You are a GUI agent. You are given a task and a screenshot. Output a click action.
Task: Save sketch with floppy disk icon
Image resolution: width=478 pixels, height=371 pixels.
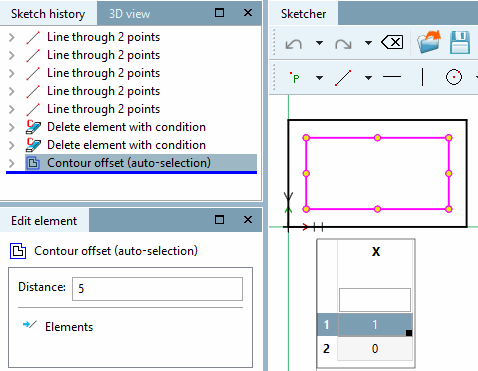460,42
